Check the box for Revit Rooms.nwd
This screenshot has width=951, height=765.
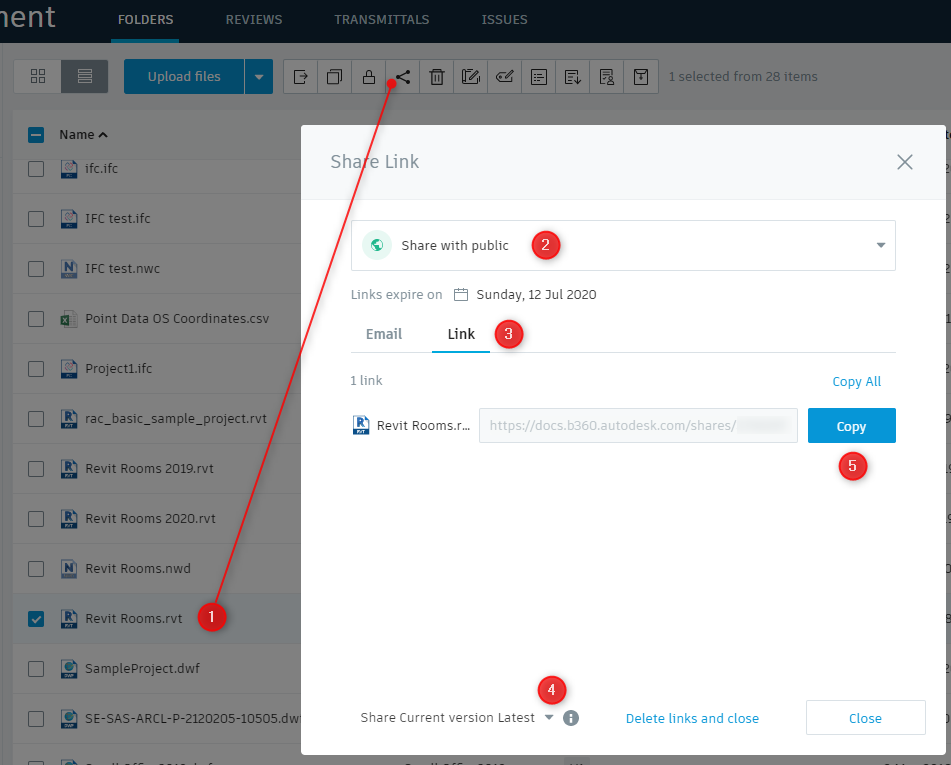[x=36, y=569]
